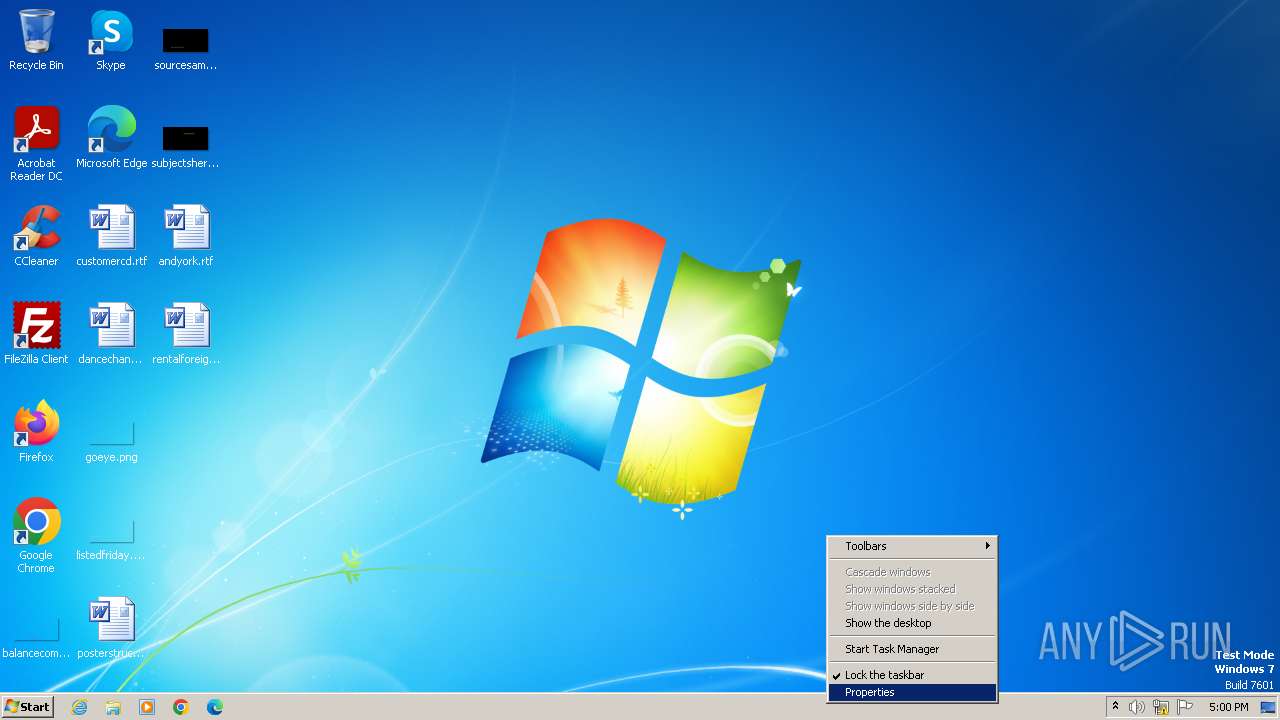Select the sourcesam... desktop file

point(185,48)
